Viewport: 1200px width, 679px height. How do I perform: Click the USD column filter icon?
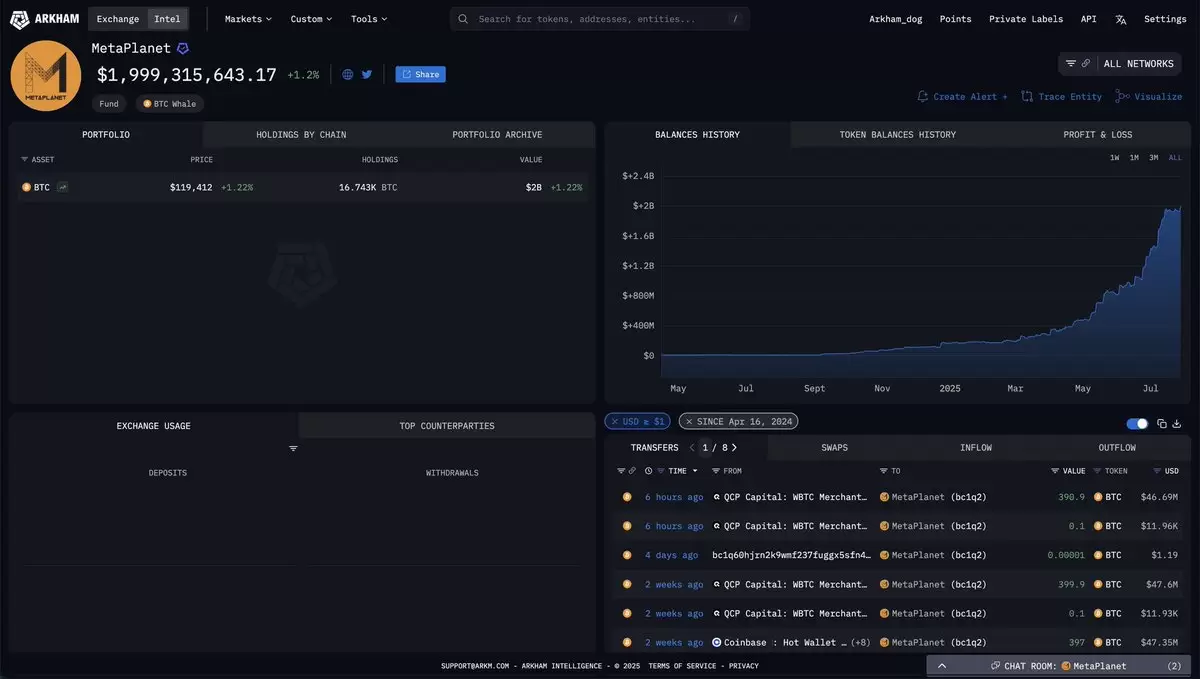(x=1156, y=471)
